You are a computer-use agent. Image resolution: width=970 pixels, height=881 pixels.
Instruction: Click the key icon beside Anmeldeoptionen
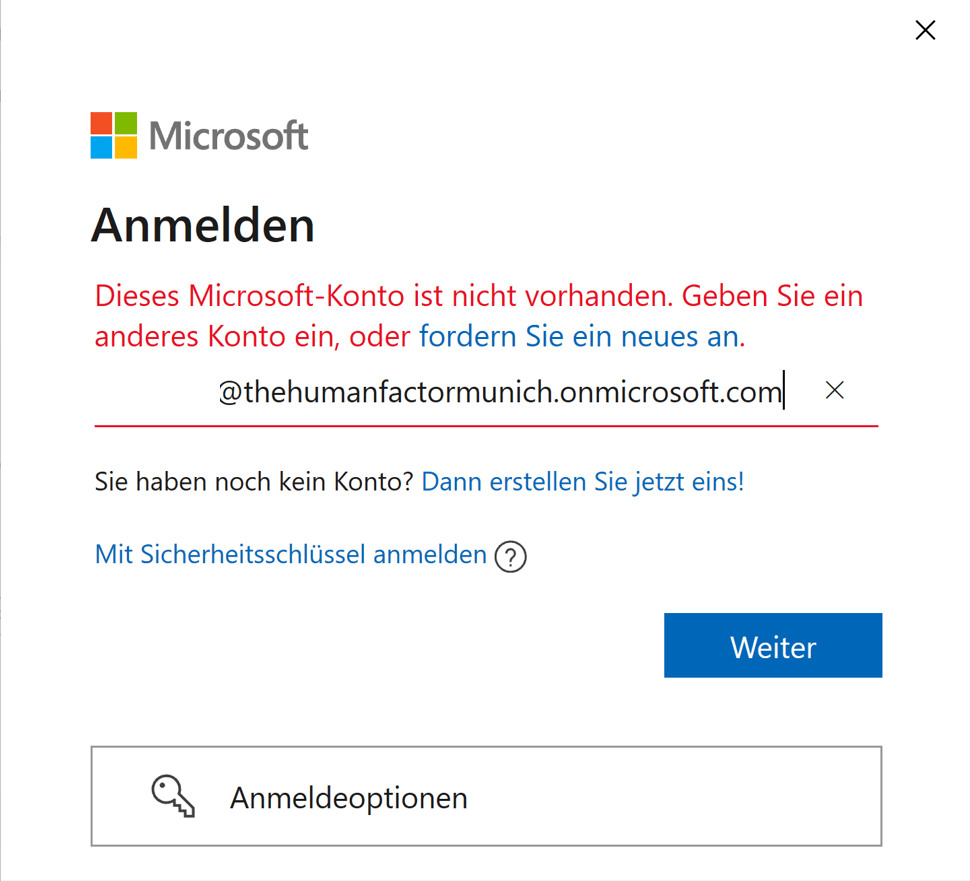pos(173,796)
